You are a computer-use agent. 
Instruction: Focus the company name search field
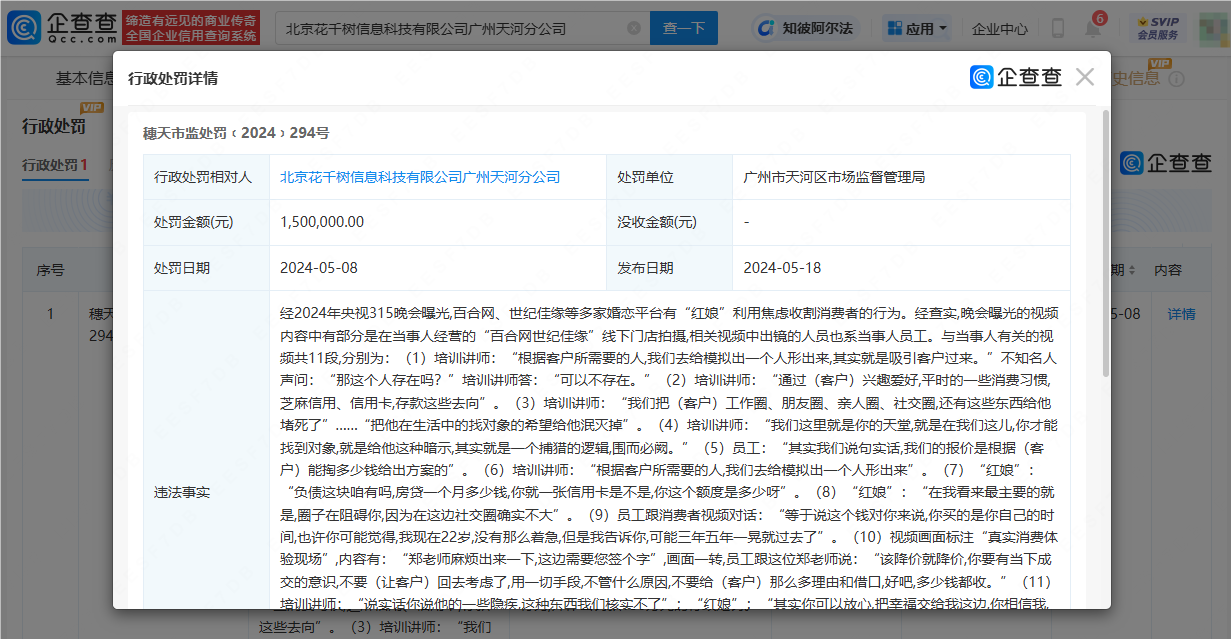[x=462, y=28]
